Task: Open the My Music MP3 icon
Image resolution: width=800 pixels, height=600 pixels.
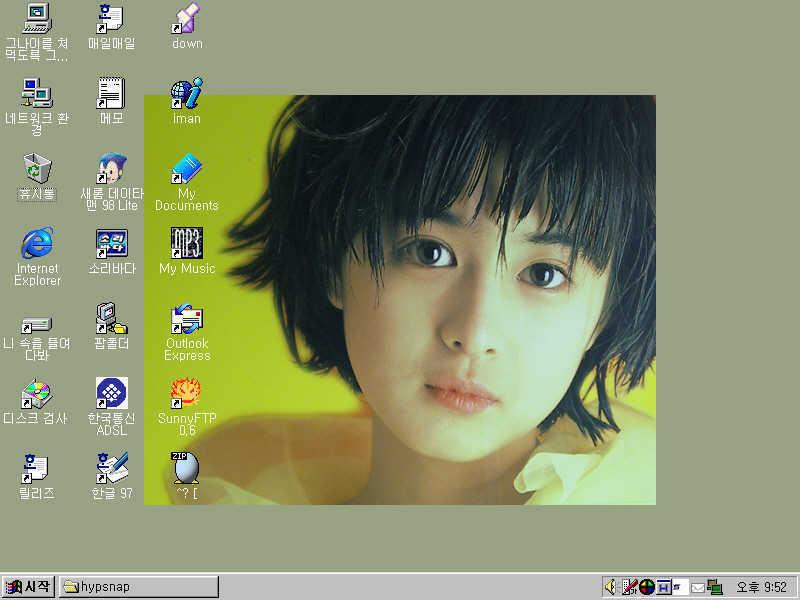Action: (x=187, y=243)
